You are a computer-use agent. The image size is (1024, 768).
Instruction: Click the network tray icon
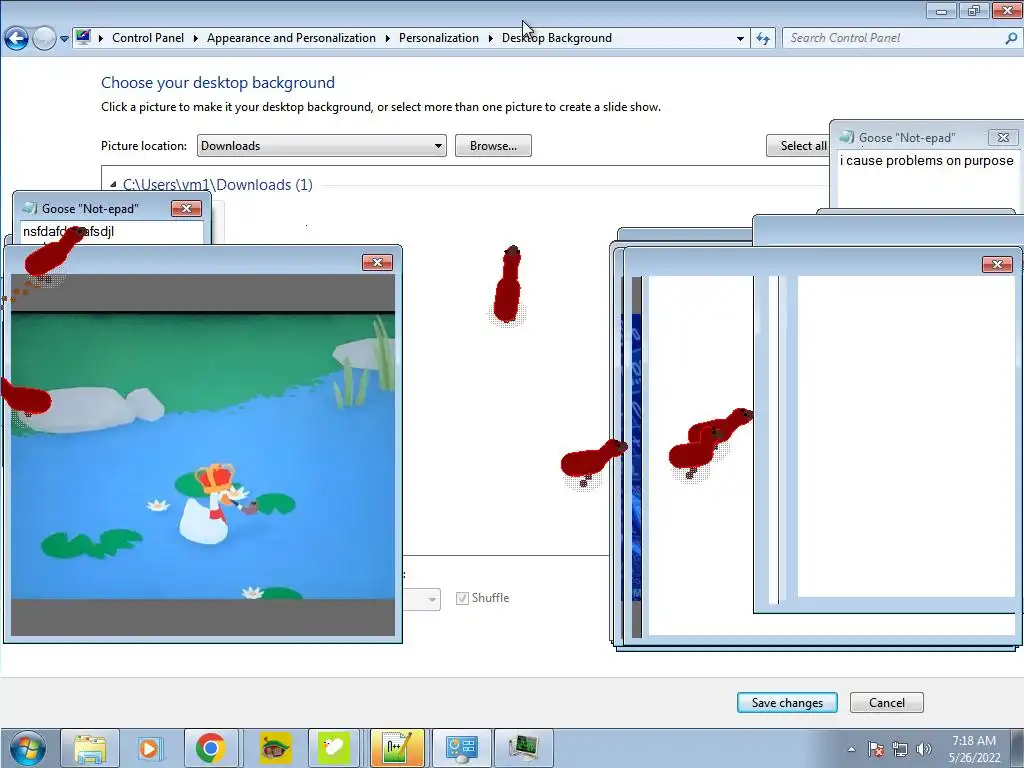pos(900,749)
